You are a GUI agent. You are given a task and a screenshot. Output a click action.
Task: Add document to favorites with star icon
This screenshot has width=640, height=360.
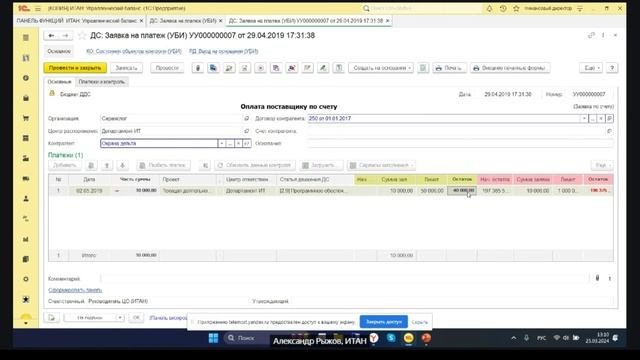pos(82,36)
